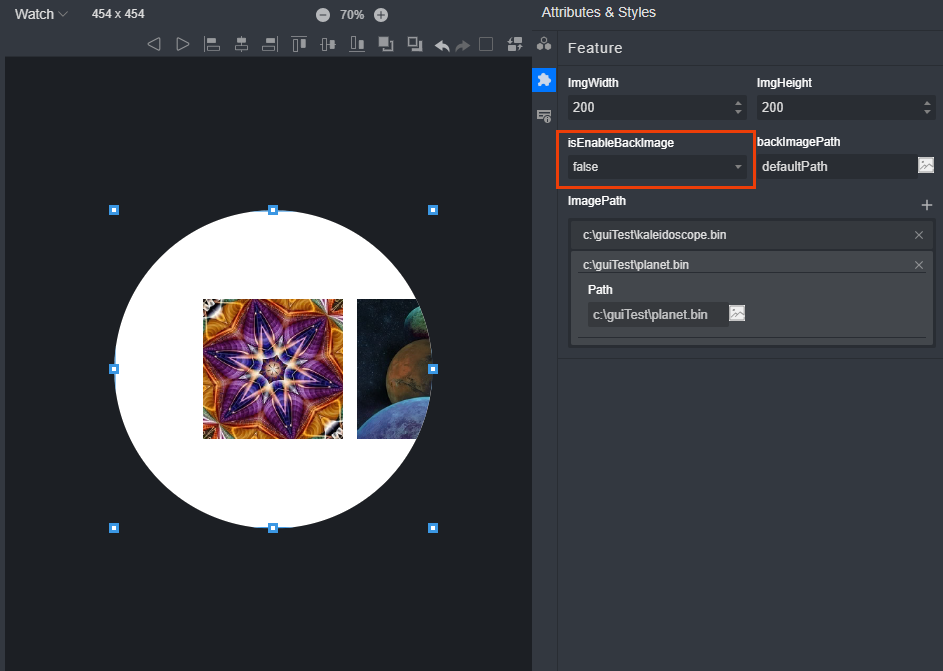Click the align left toolbar icon

(x=212, y=44)
